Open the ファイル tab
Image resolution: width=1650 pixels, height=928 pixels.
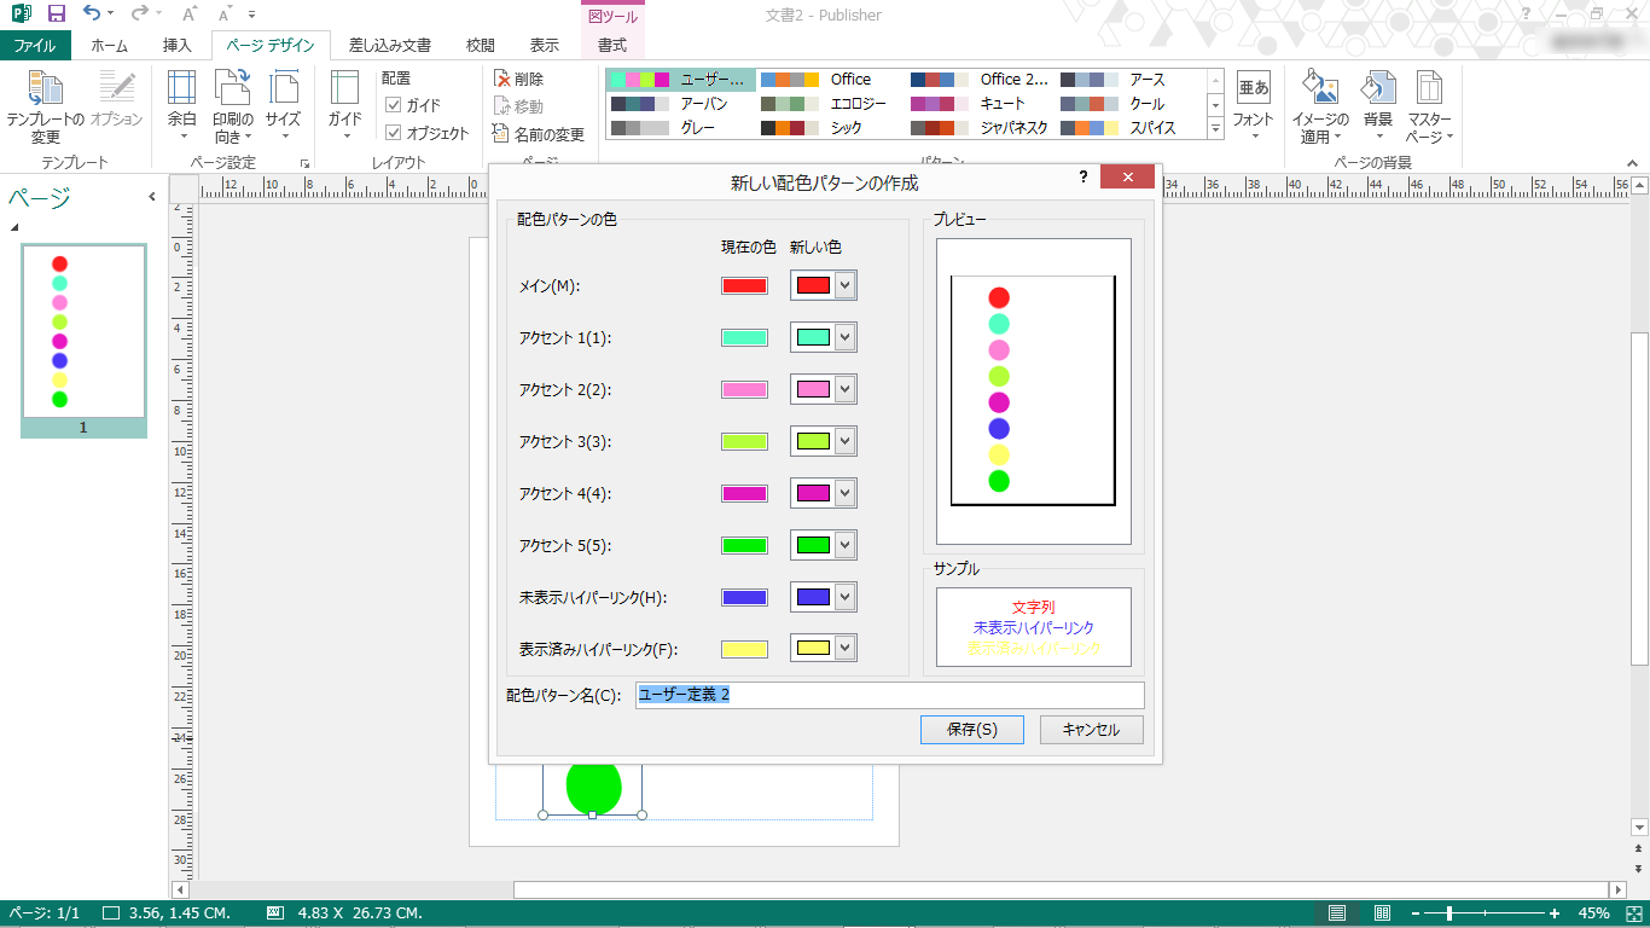coord(35,45)
